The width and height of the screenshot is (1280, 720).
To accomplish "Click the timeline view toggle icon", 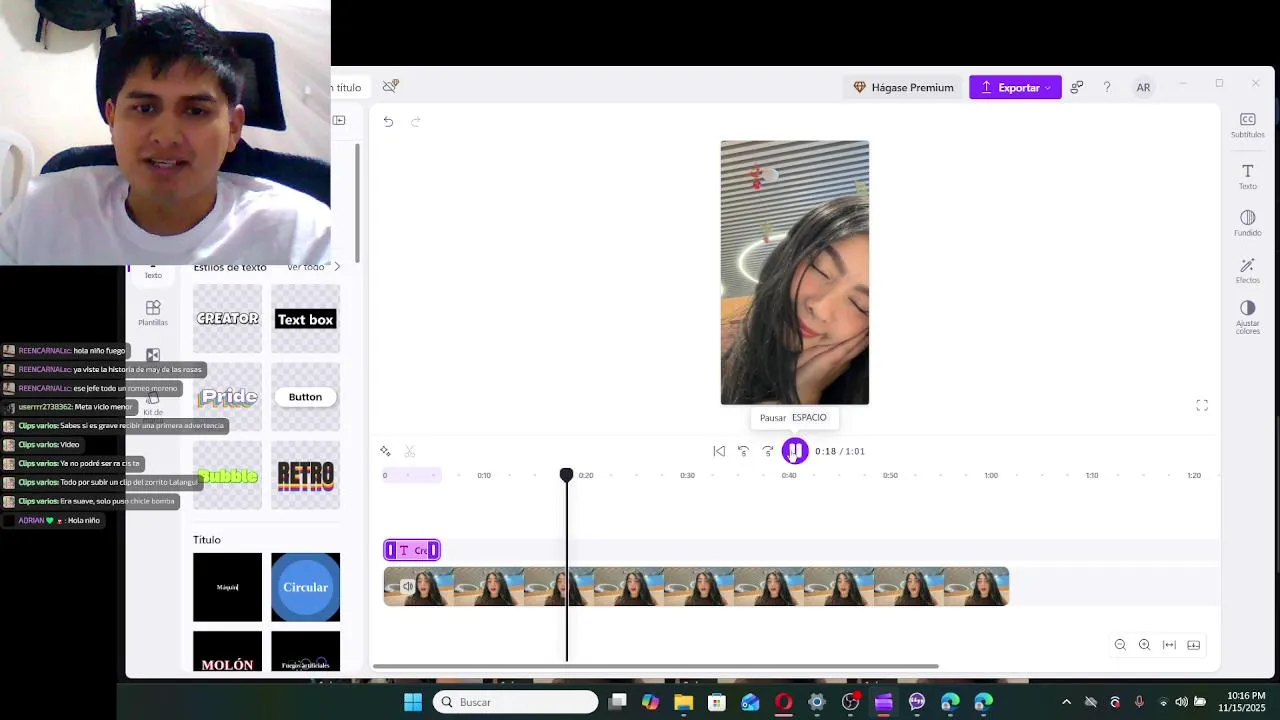I will click(x=1193, y=645).
